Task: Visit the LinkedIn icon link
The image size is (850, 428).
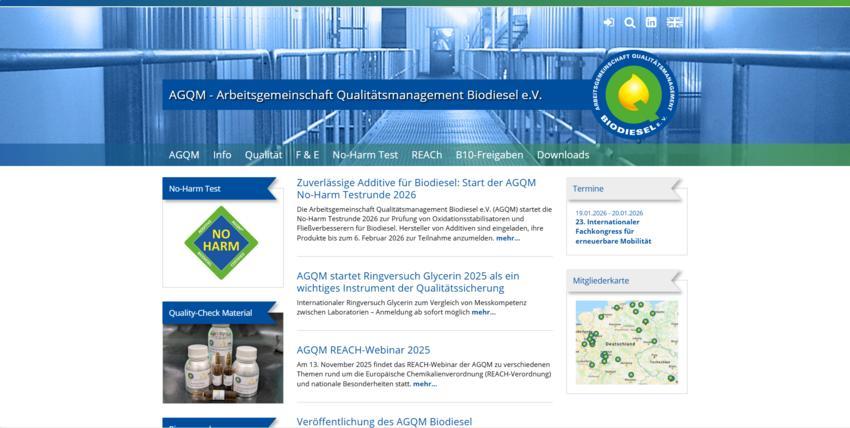Action: 651,22
